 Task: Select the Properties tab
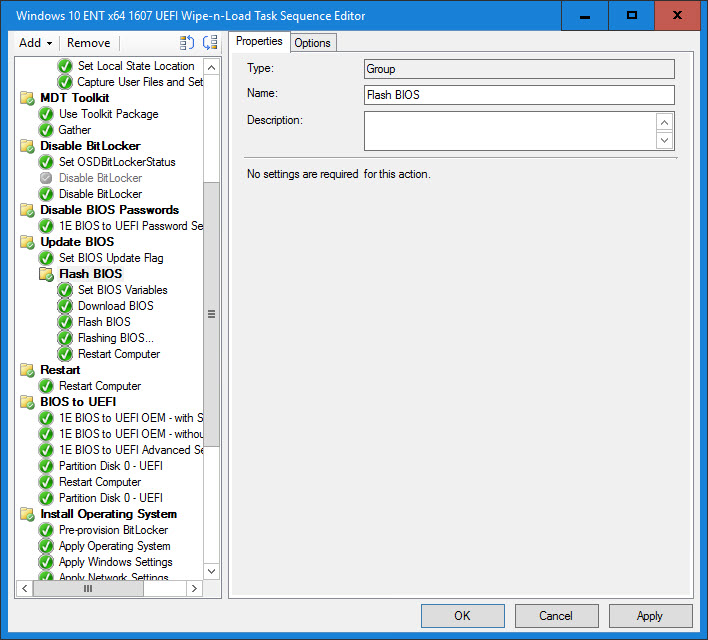(259, 42)
